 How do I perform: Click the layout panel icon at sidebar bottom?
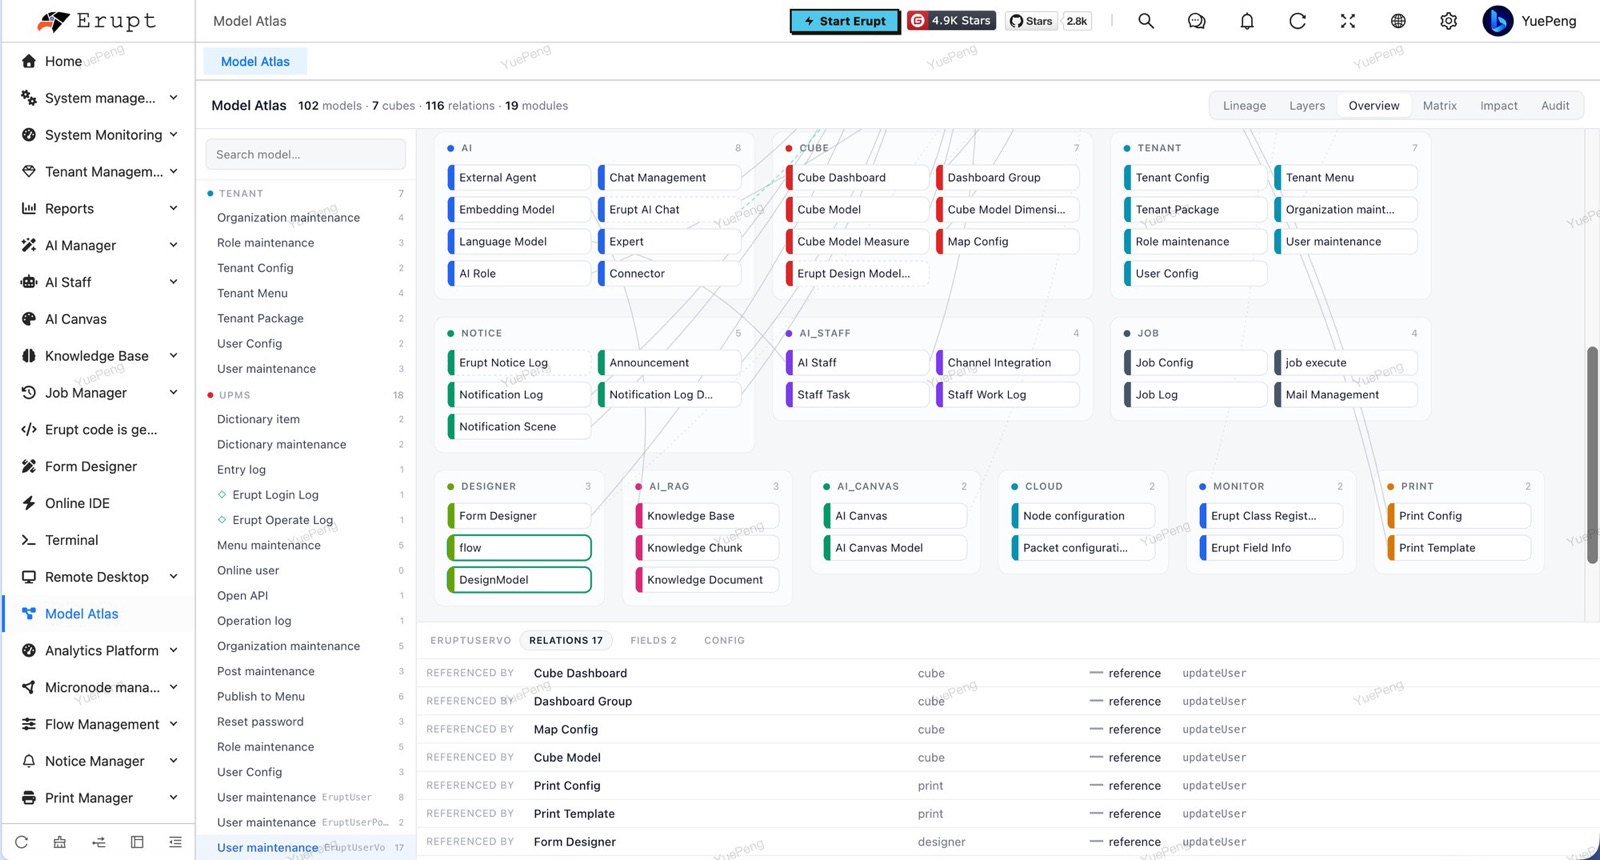click(137, 842)
